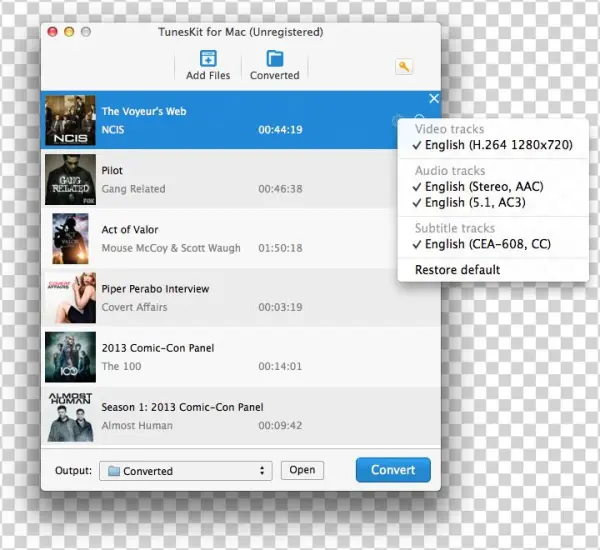Click the Act of Valor title
The height and width of the screenshot is (550, 600).
pos(130,230)
